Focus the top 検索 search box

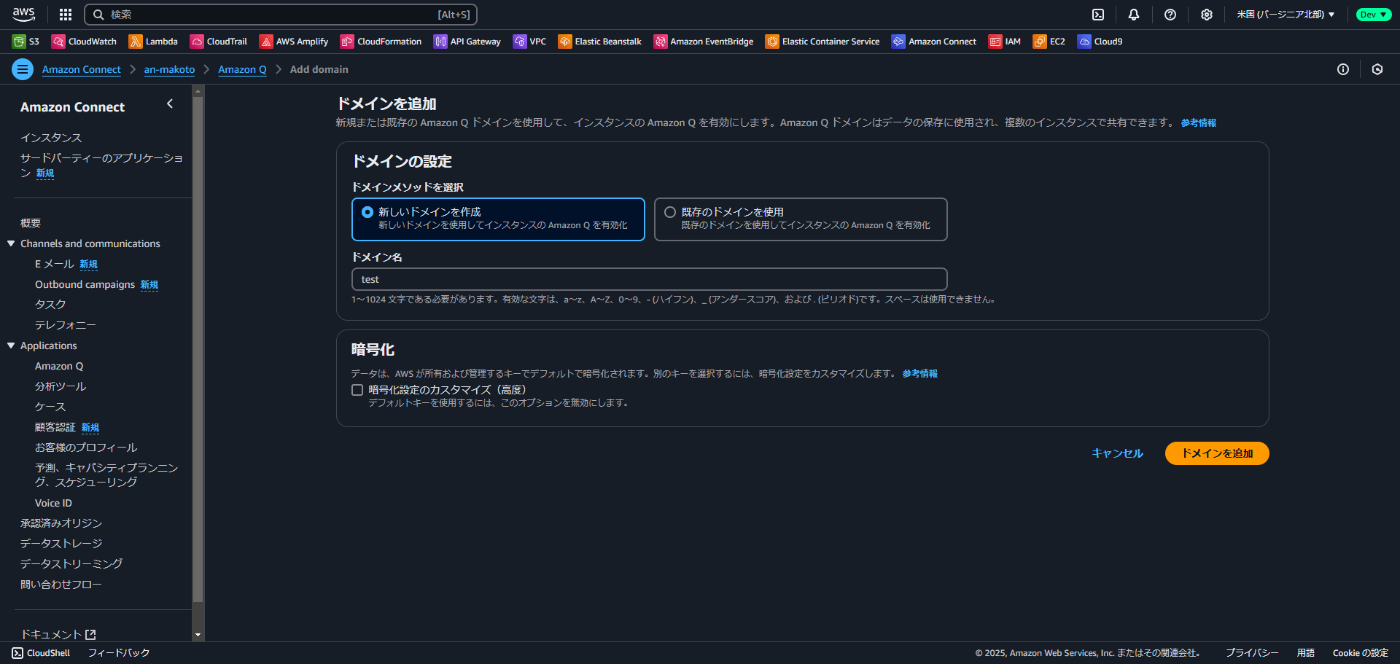pos(281,14)
